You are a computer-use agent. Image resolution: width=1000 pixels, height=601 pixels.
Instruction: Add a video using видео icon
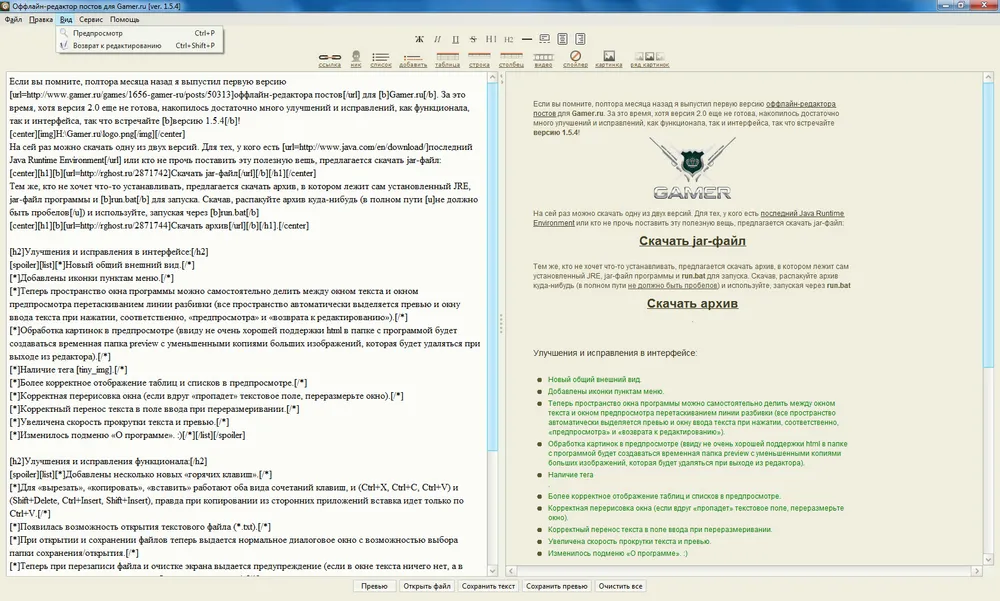(543, 58)
